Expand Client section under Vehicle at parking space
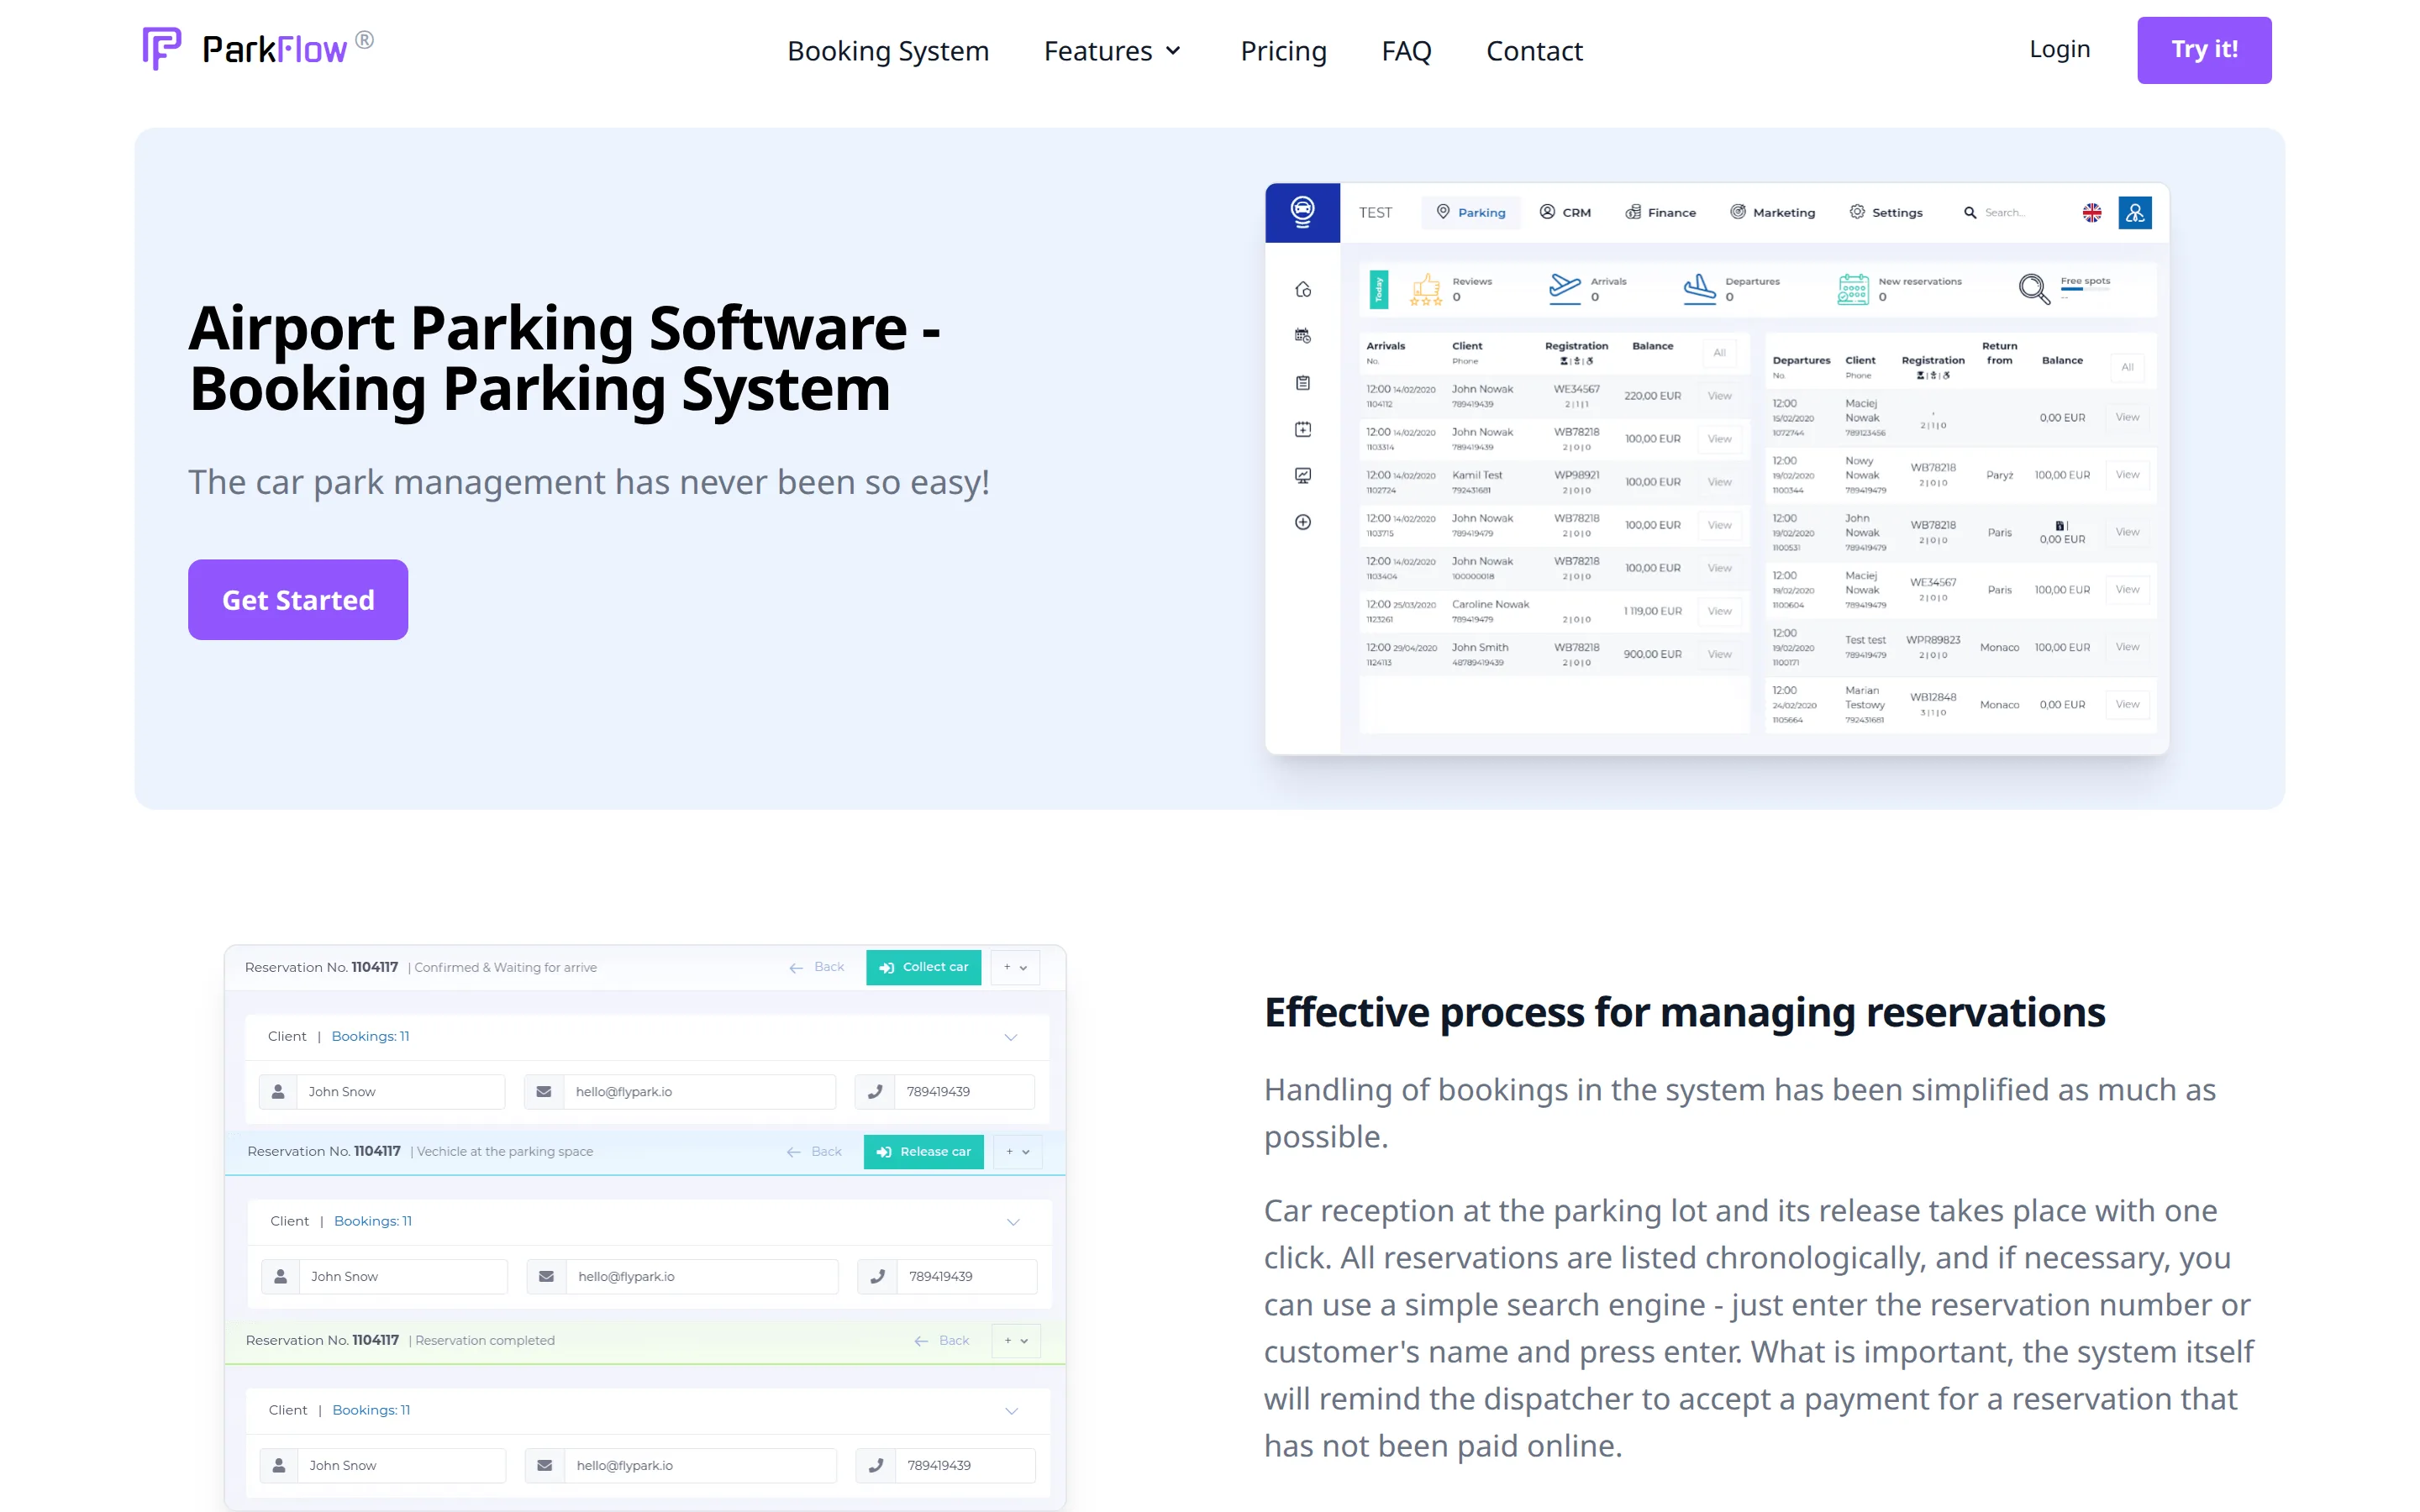The height and width of the screenshot is (1512, 2420). 1013,1222
